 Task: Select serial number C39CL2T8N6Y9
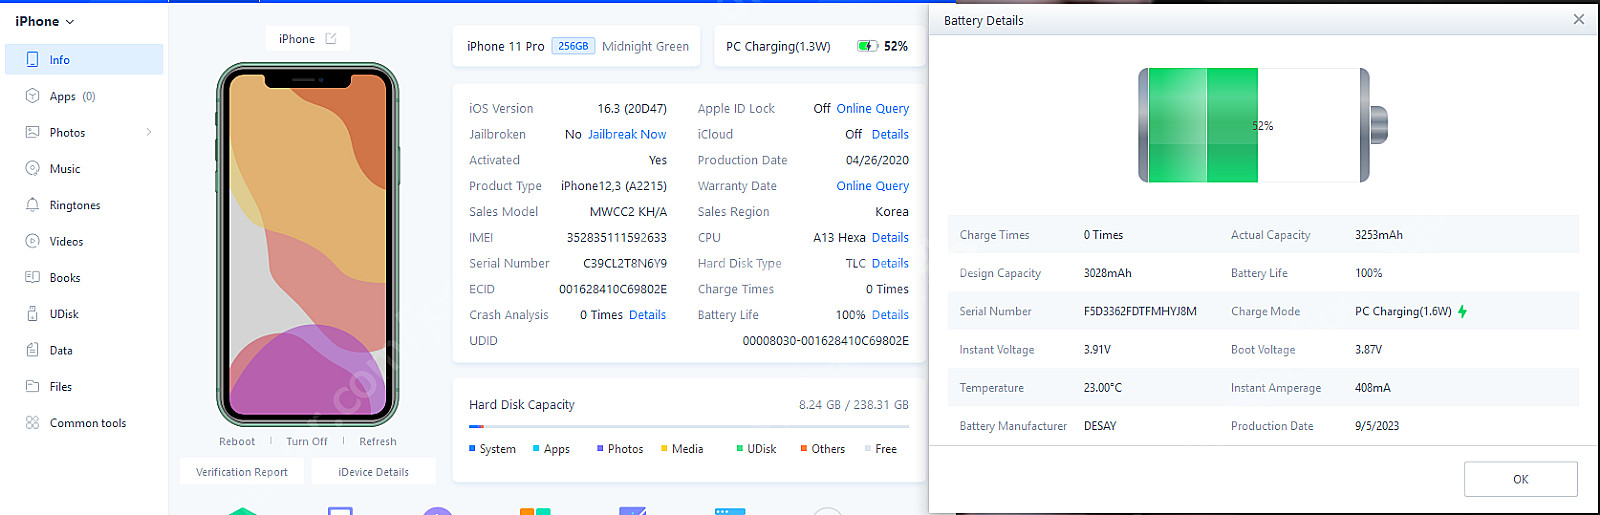[x=625, y=263]
